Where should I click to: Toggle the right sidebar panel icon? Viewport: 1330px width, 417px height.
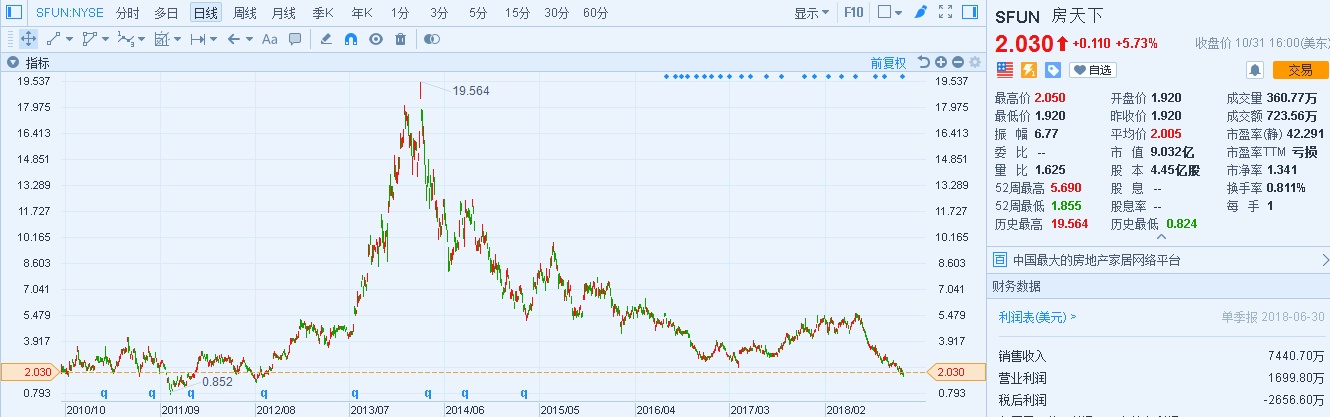click(970, 13)
